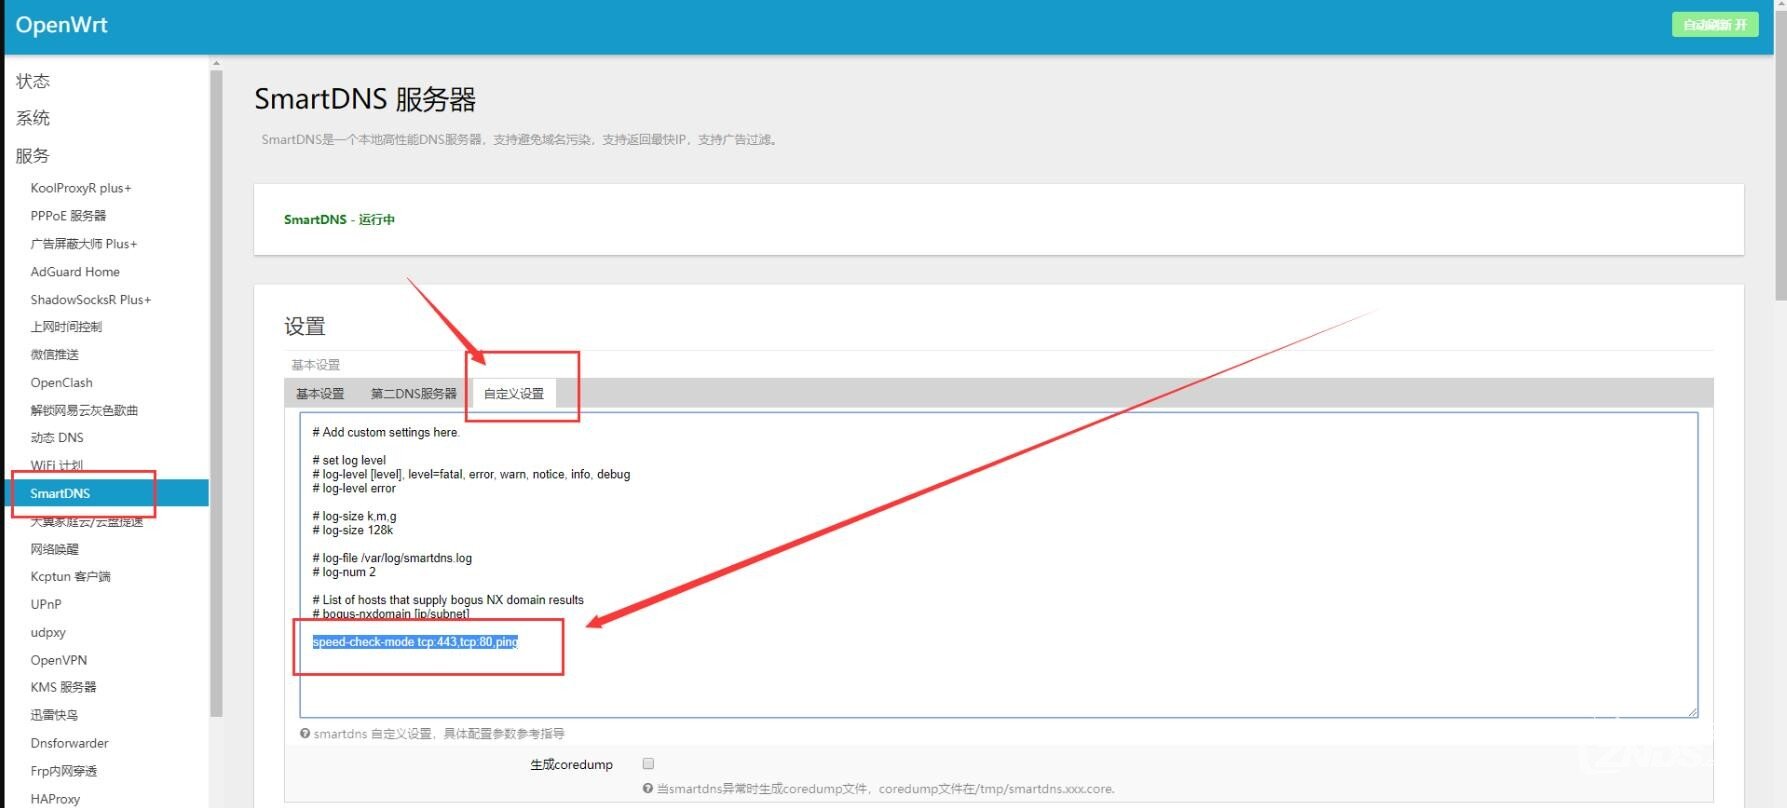The height and width of the screenshot is (808, 1787).
Task: Click the OpenWrt logo title
Action: 61,25
